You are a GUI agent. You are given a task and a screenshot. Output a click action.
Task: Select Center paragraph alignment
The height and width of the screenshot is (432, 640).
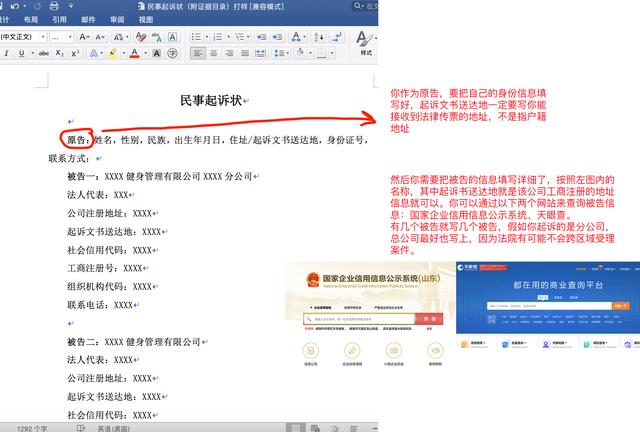pyautogui.click(x=213, y=53)
